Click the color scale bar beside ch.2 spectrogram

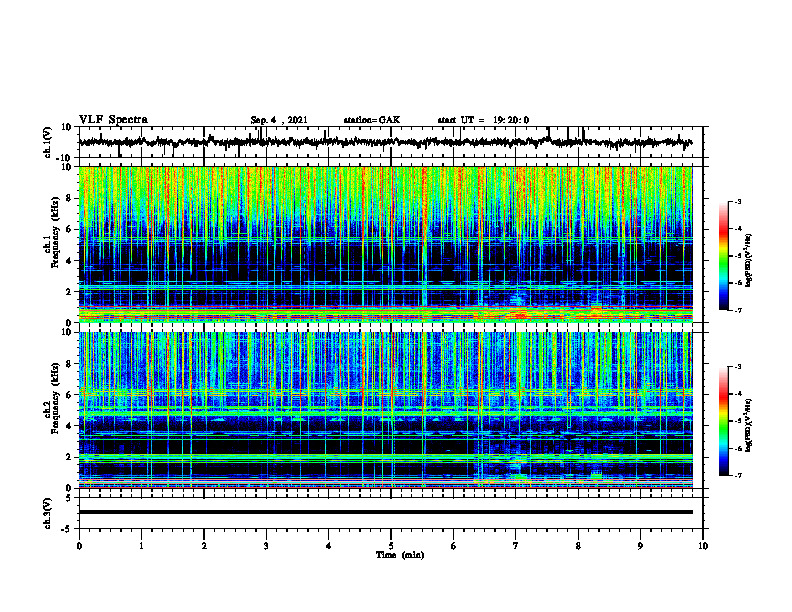(724, 421)
